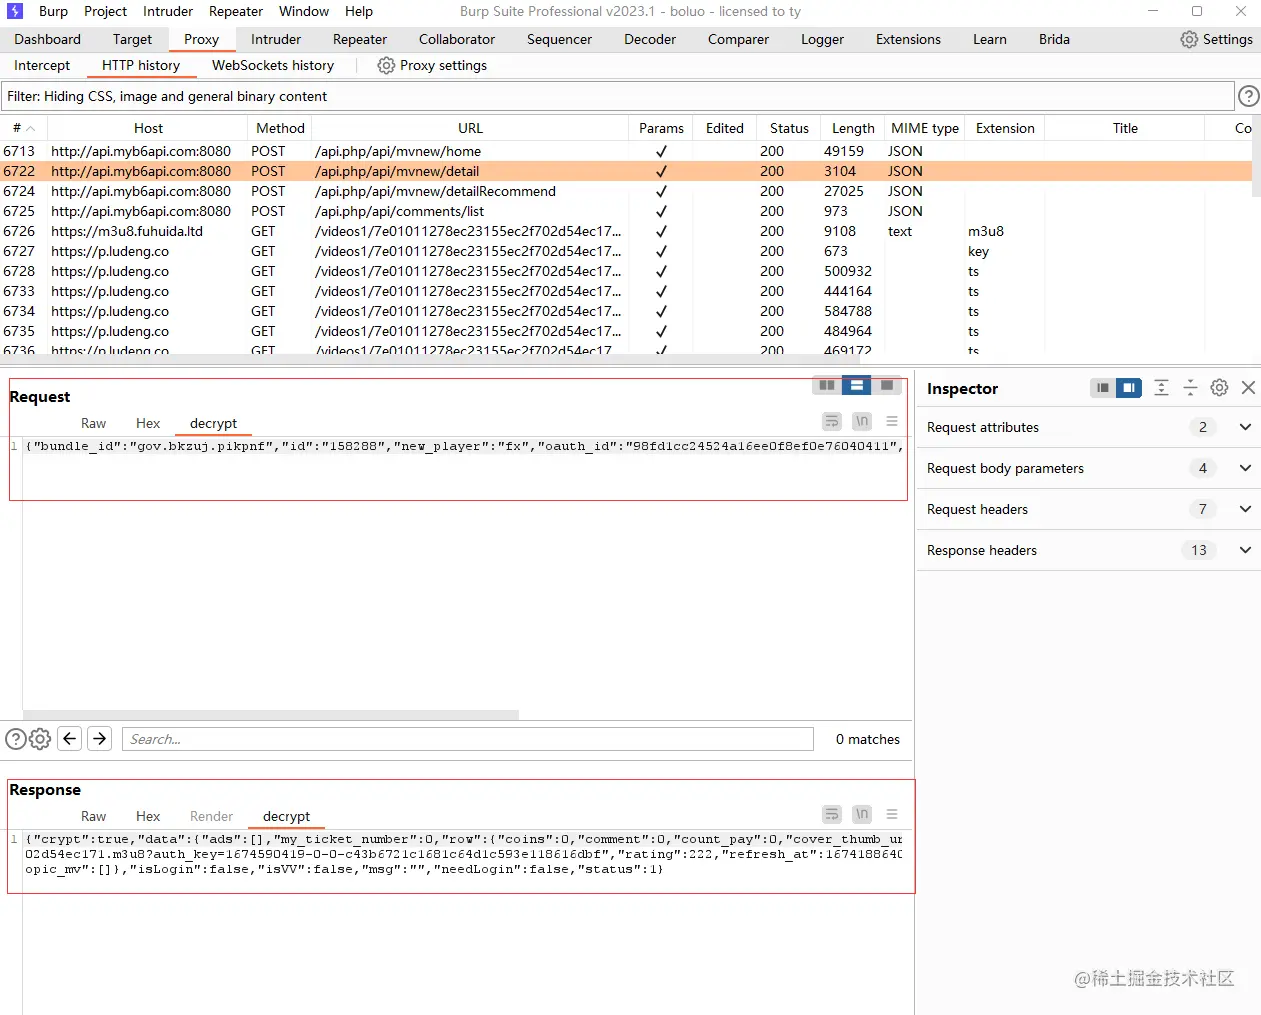Open the Window menu
Viewport: 1261px width, 1015px height.
(304, 11)
